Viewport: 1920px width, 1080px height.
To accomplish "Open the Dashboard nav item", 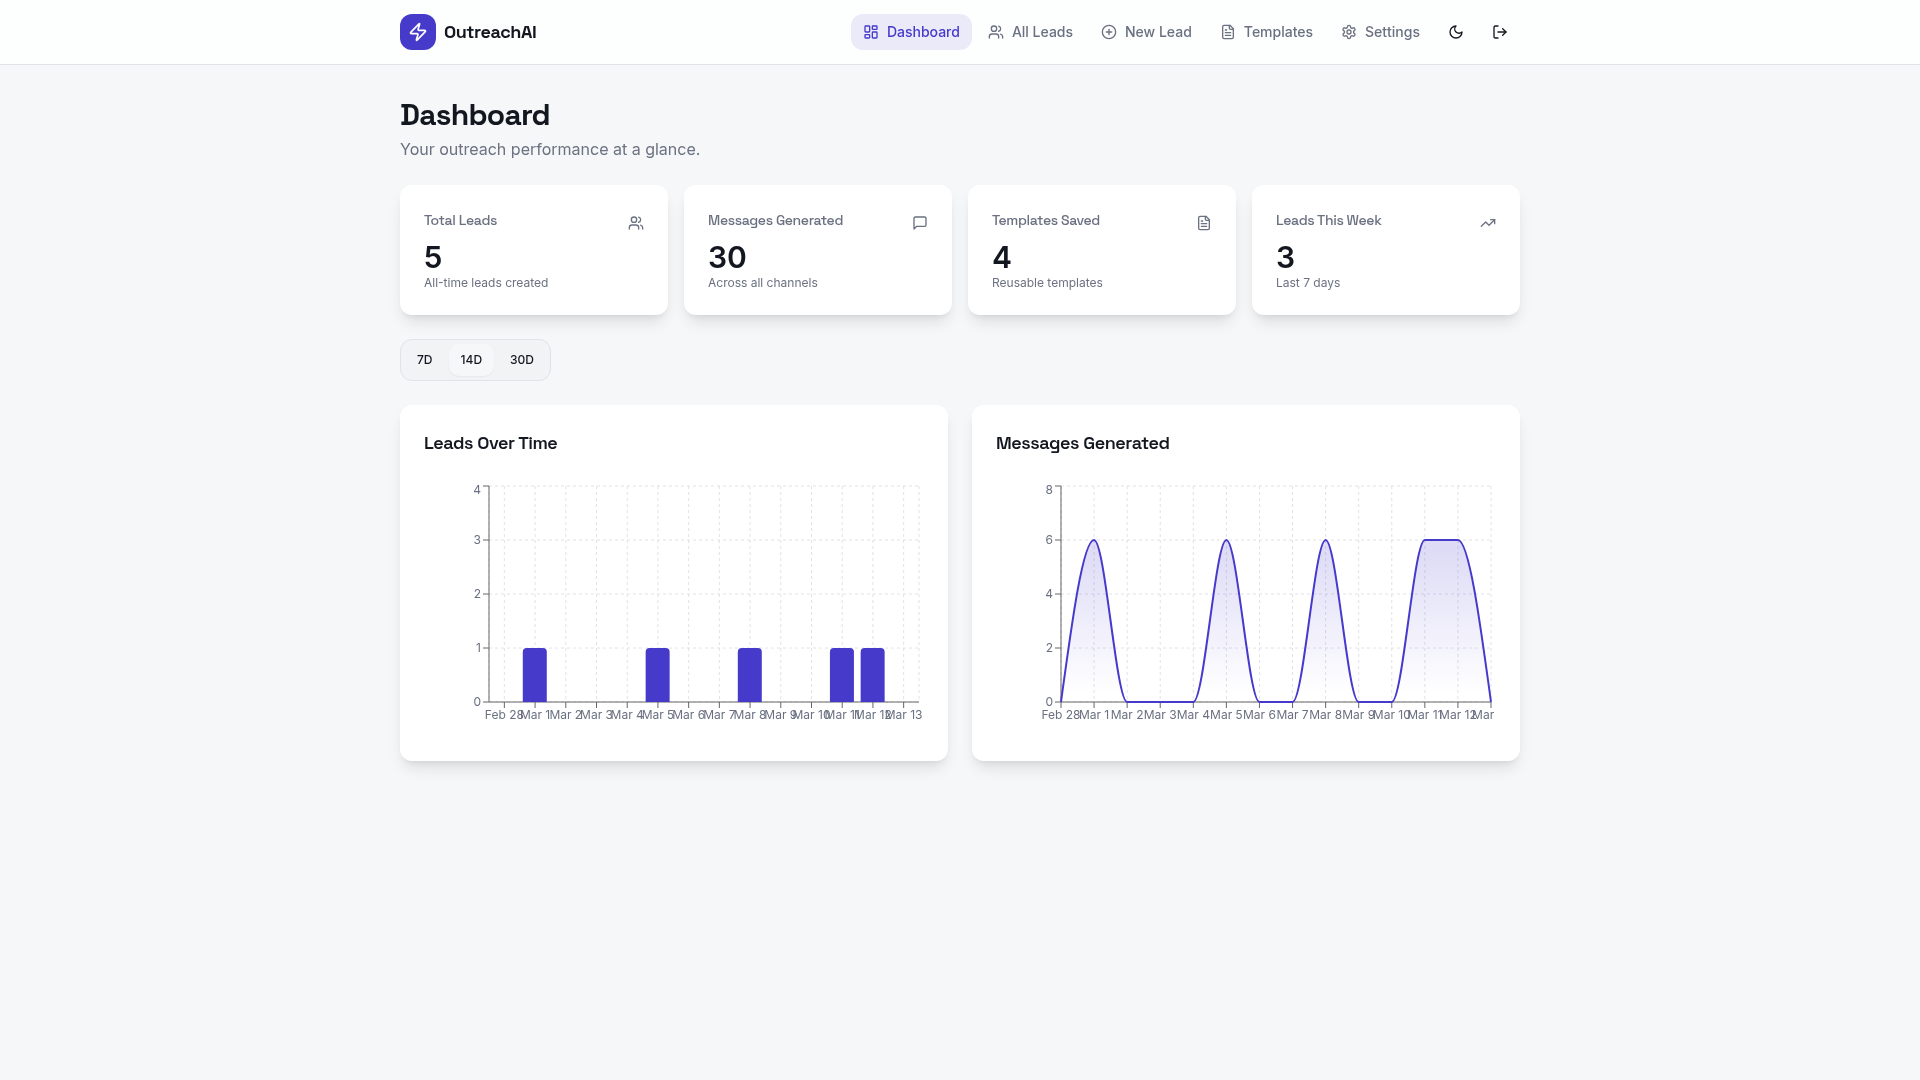I will pyautogui.click(x=911, y=32).
